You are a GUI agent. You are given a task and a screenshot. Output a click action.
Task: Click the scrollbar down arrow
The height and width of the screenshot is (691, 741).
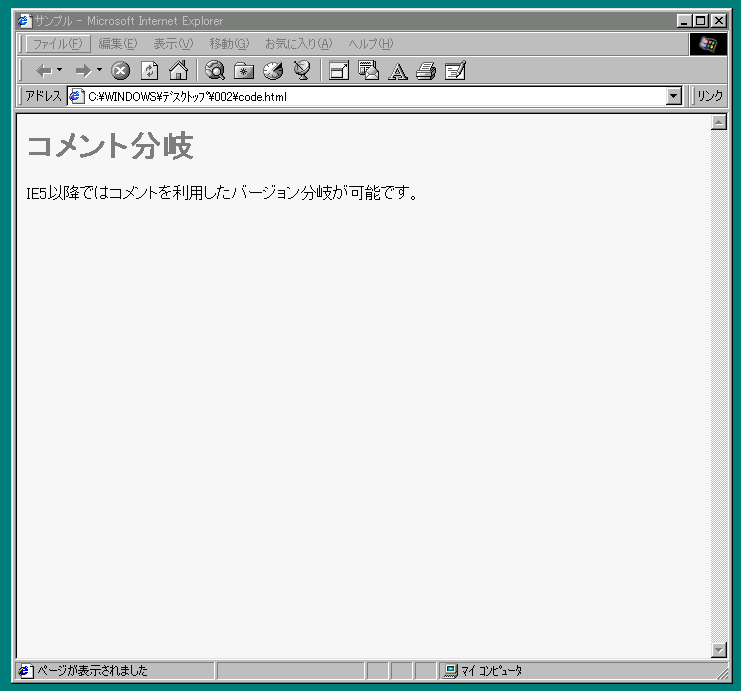(x=719, y=650)
